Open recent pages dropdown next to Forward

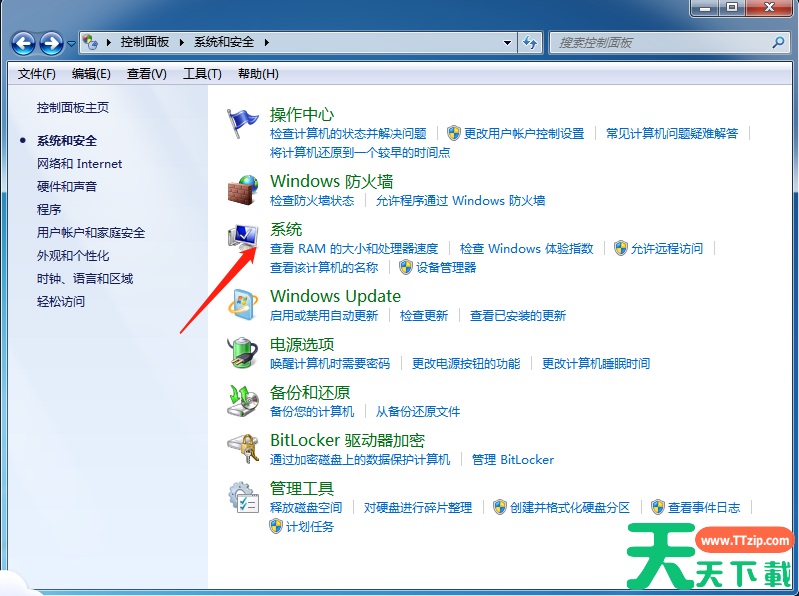tap(71, 44)
